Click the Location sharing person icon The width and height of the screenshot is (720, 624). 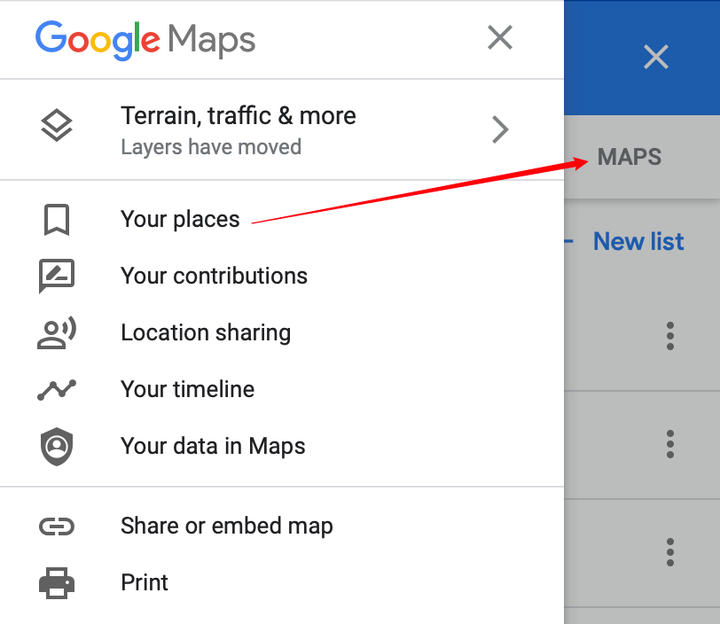(x=56, y=333)
